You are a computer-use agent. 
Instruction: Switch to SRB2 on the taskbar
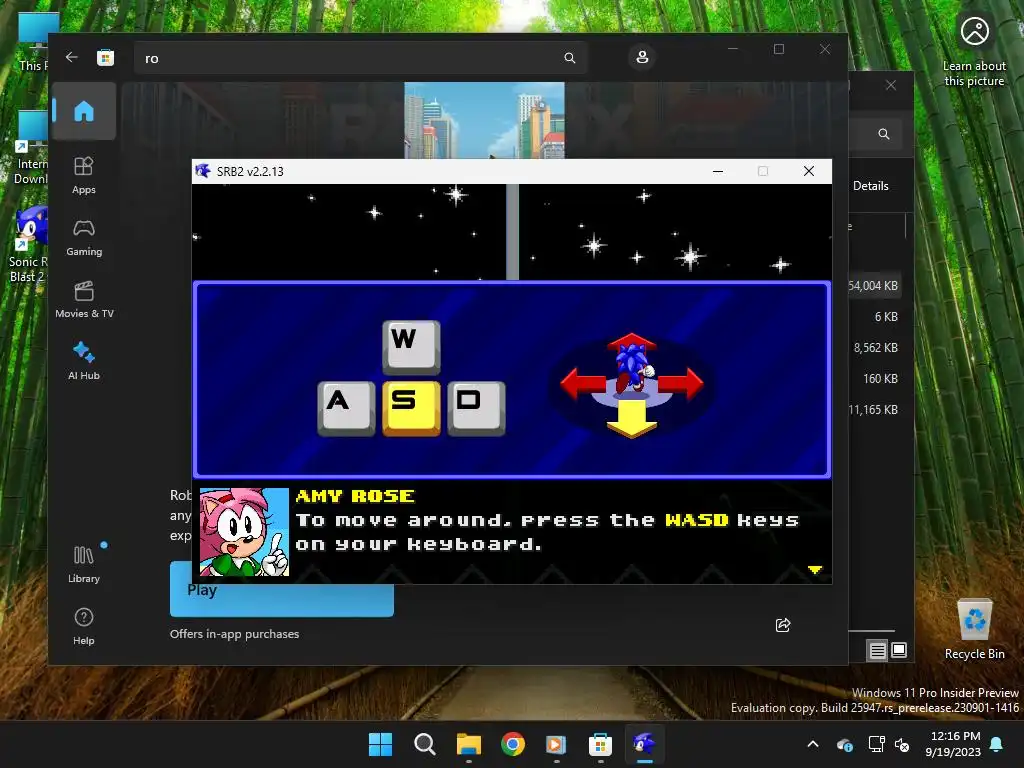(x=645, y=744)
